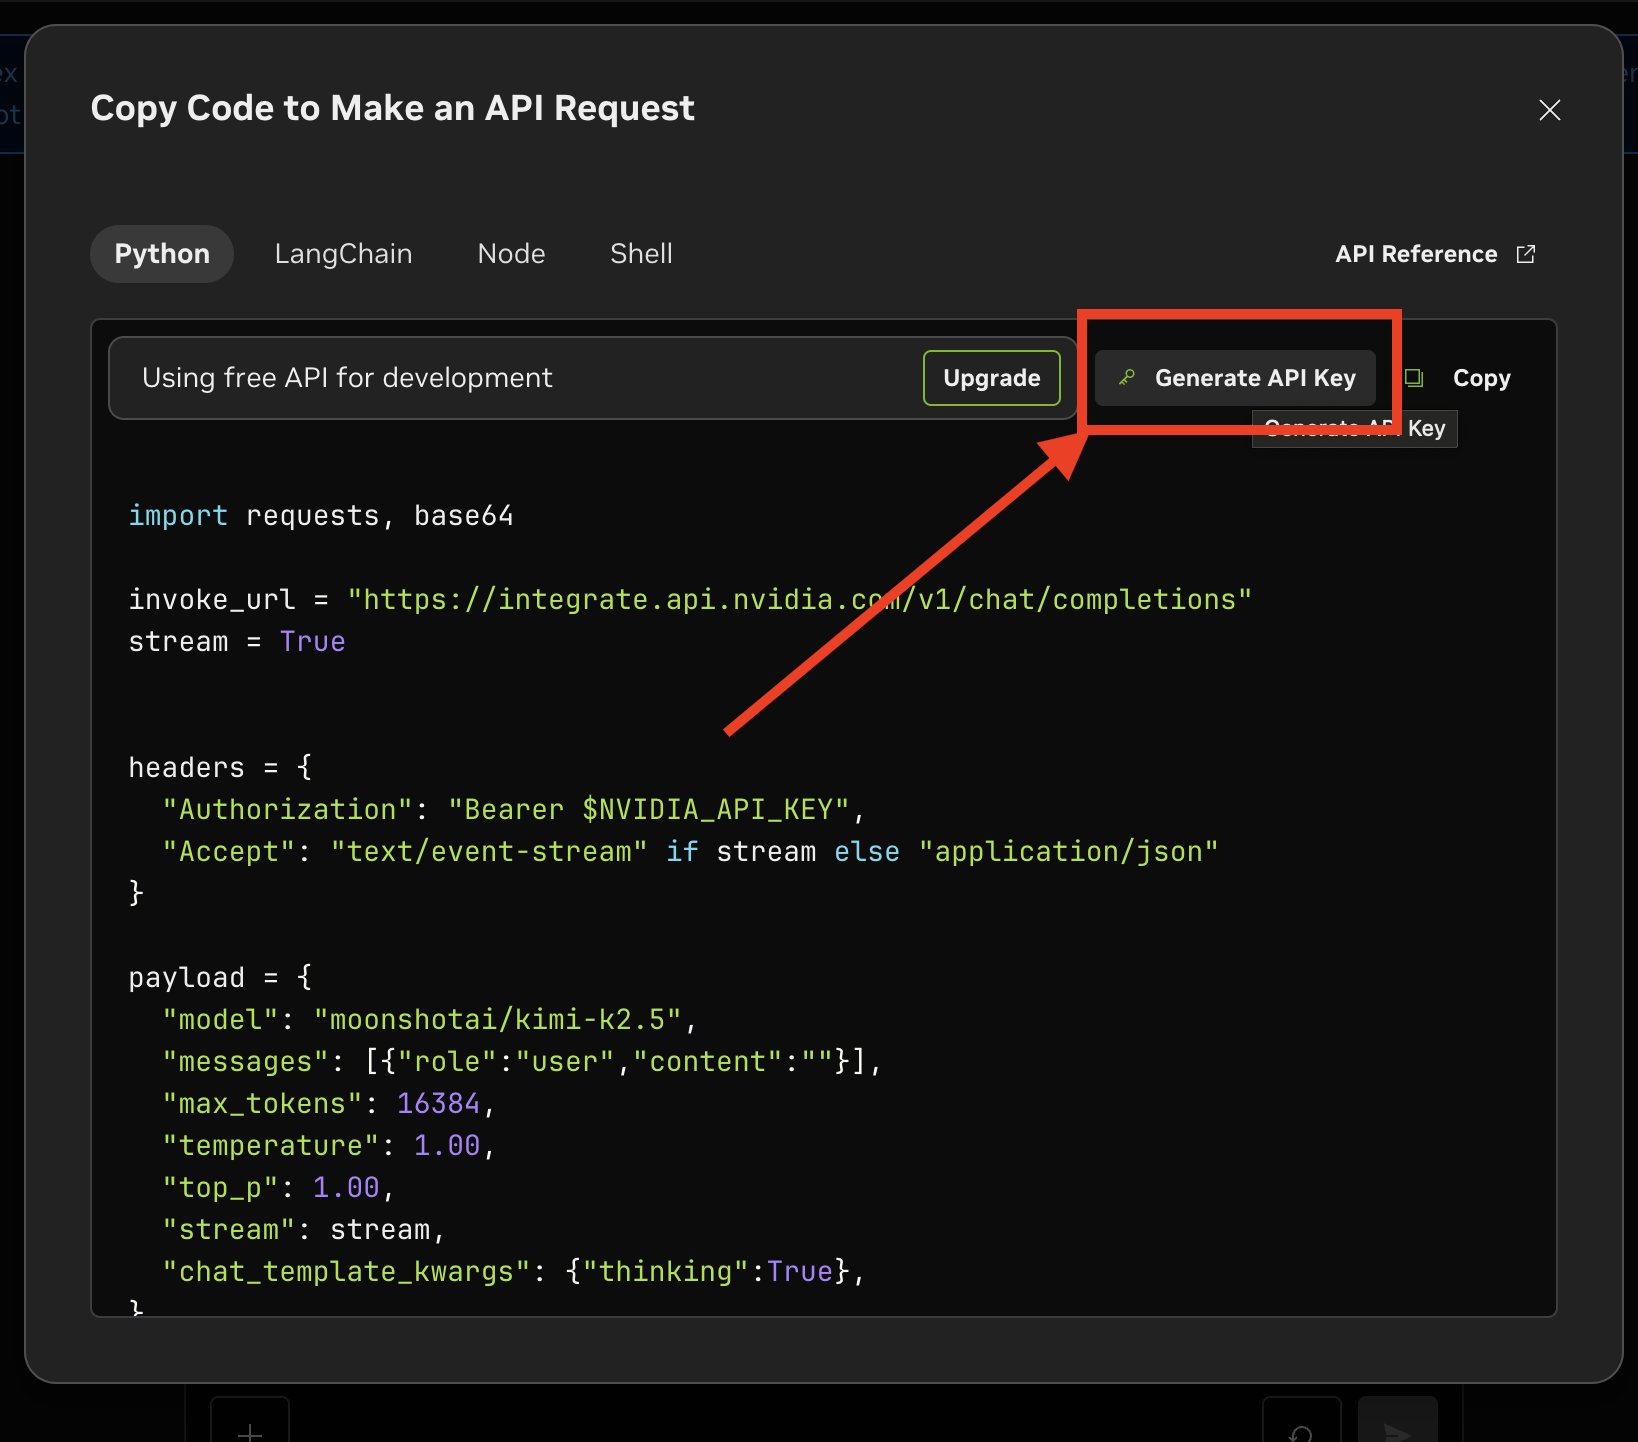Click the key icon on Generate API Key
Image resolution: width=1638 pixels, height=1442 pixels.
pyautogui.click(x=1126, y=377)
